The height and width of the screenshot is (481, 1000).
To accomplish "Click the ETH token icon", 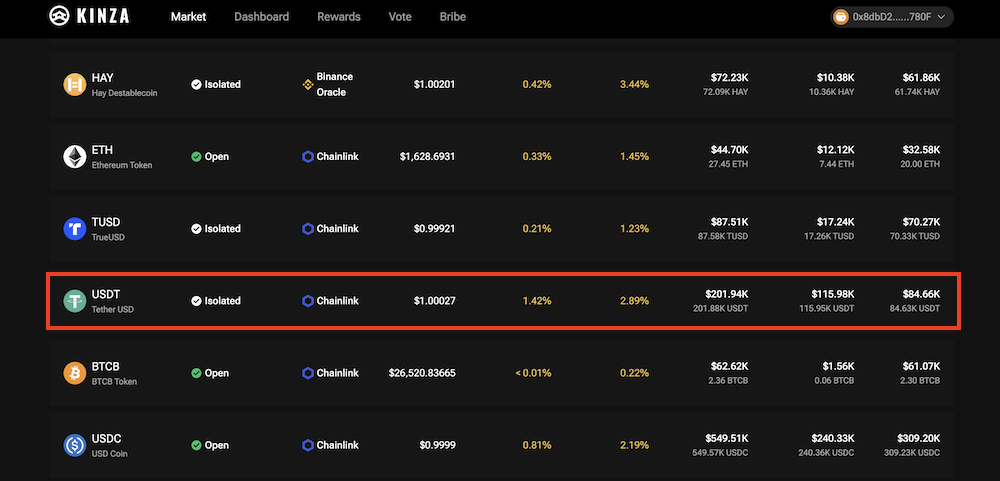I will (x=75, y=156).
